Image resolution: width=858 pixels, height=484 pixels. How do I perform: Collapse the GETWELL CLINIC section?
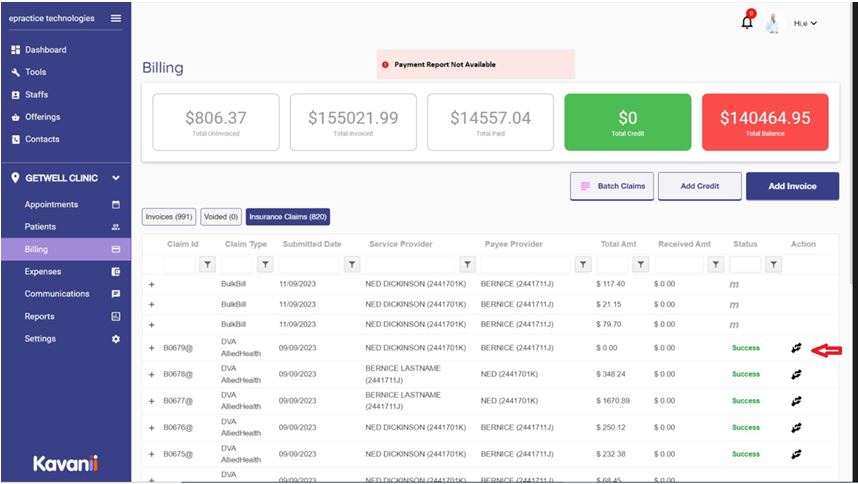[116, 178]
